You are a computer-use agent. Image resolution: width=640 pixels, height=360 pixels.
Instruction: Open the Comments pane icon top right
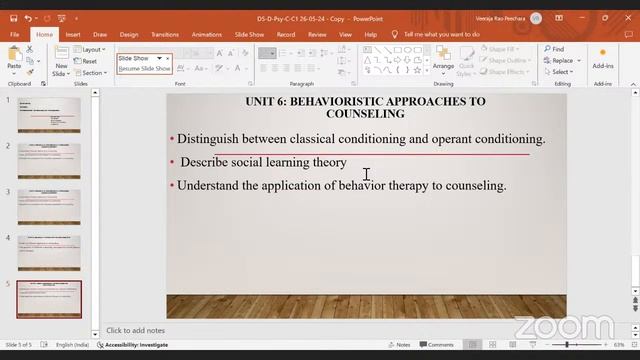point(629,35)
